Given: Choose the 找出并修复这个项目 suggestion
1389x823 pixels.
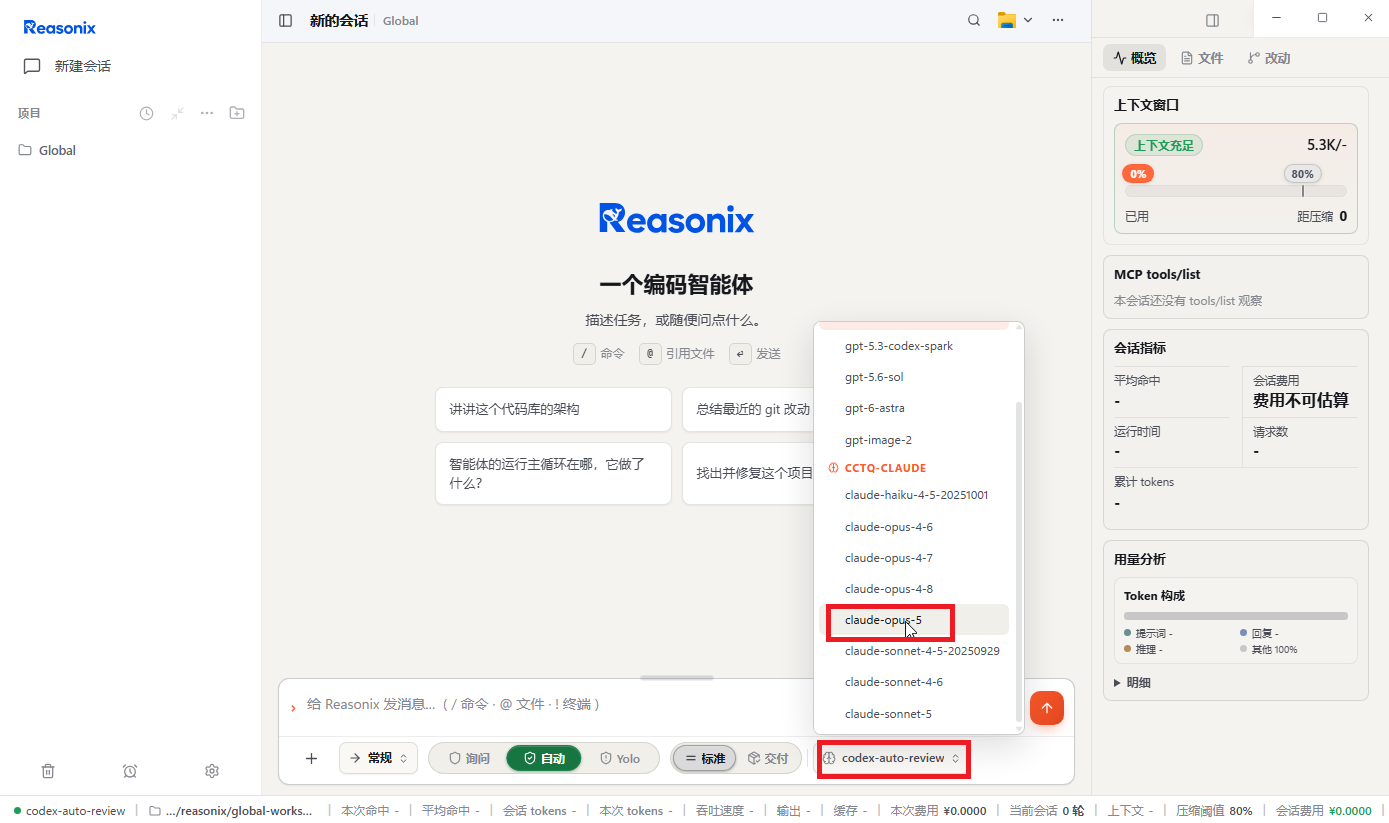Looking at the screenshot, I should click(x=749, y=473).
